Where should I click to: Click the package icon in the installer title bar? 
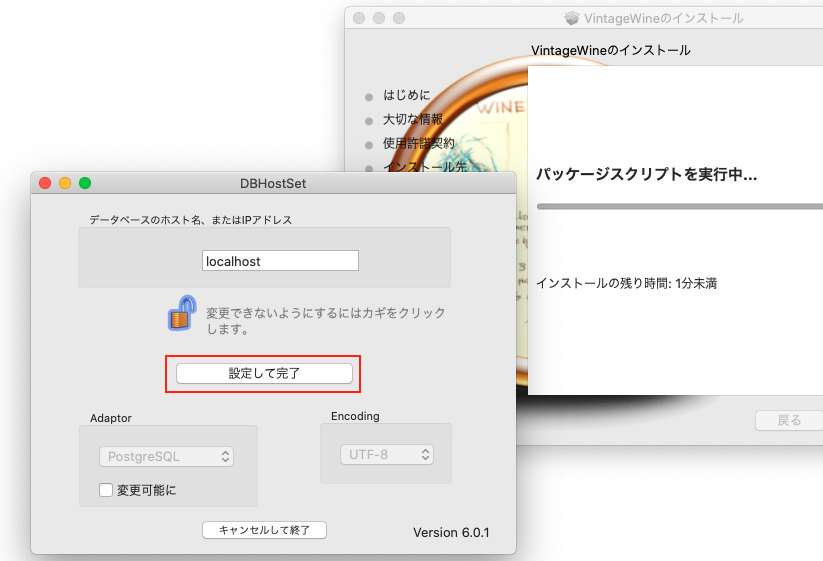click(572, 18)
